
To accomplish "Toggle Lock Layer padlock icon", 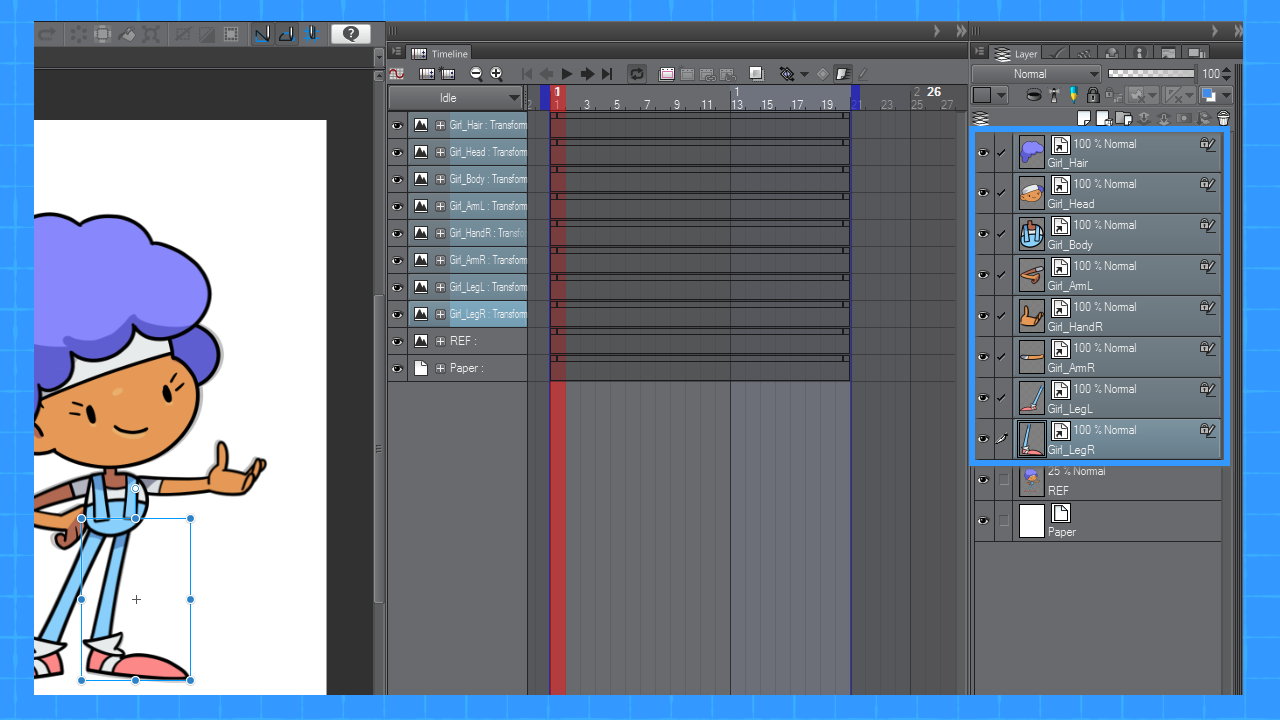I will pos(1093,95).
